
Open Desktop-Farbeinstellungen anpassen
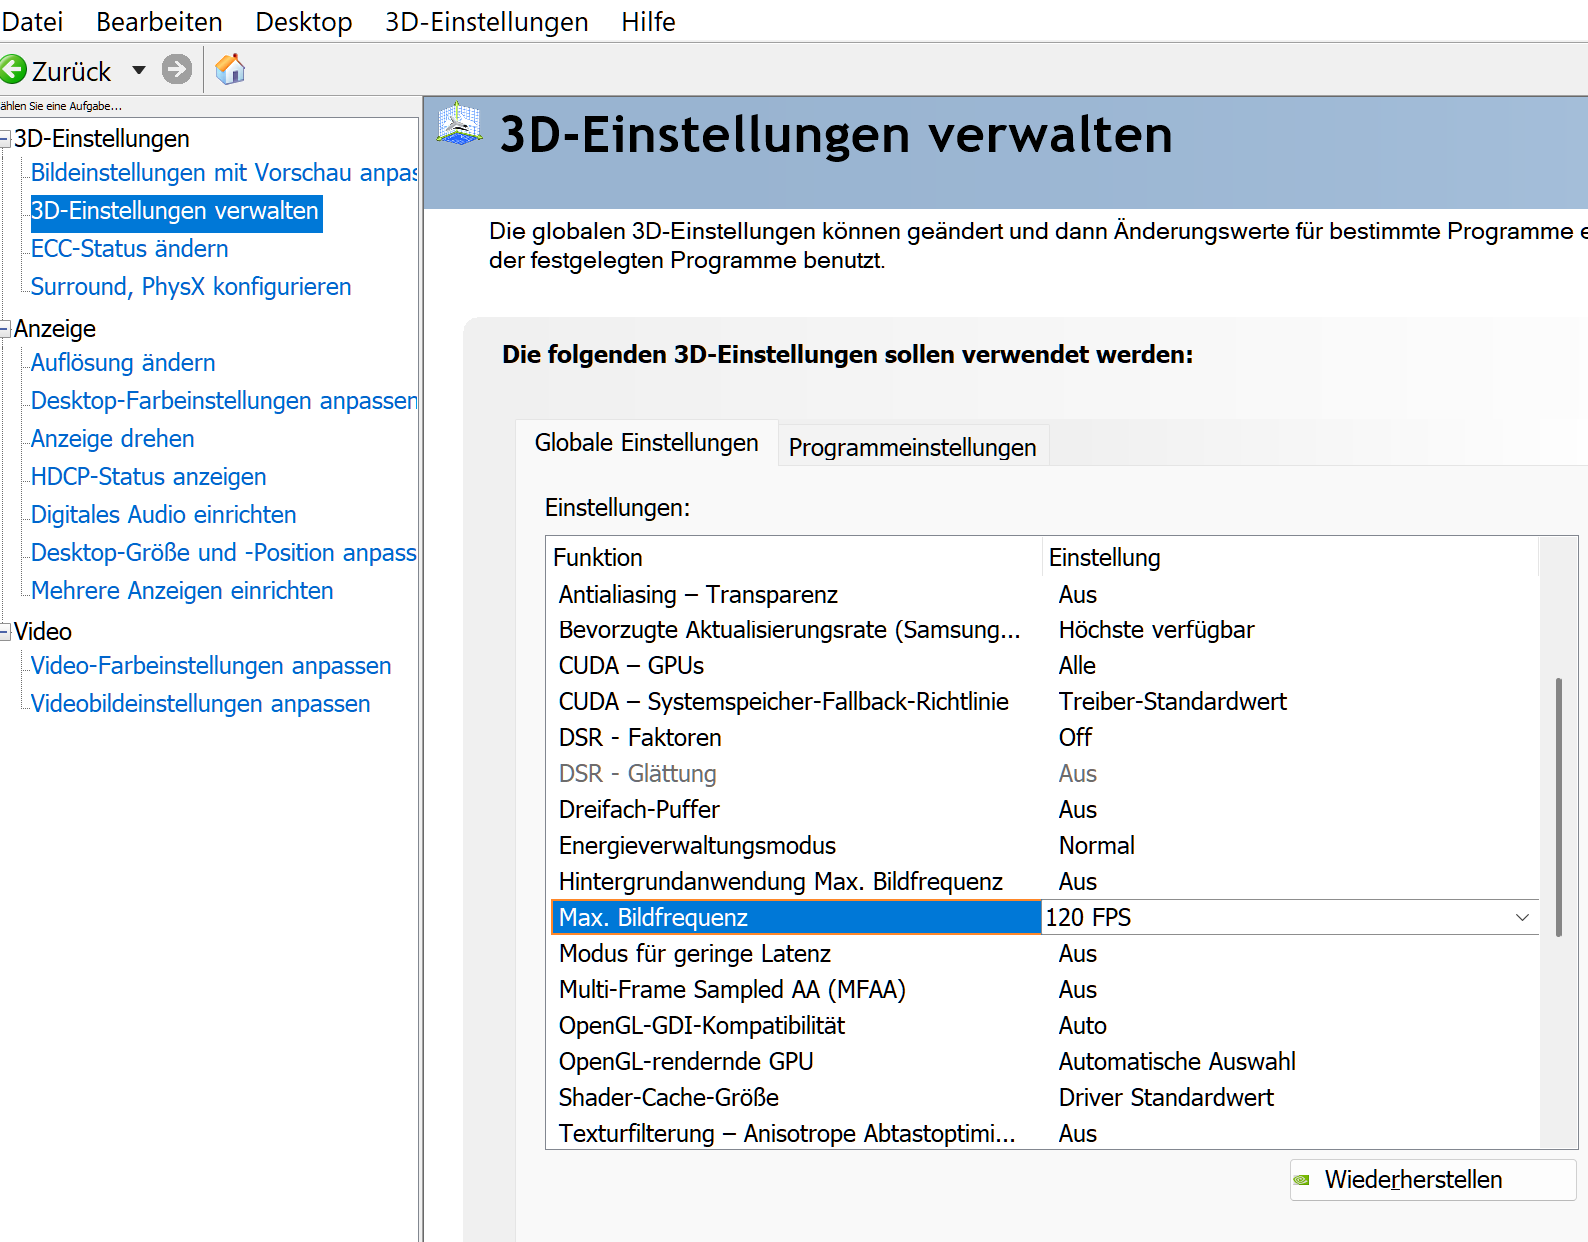click(224, 401)
